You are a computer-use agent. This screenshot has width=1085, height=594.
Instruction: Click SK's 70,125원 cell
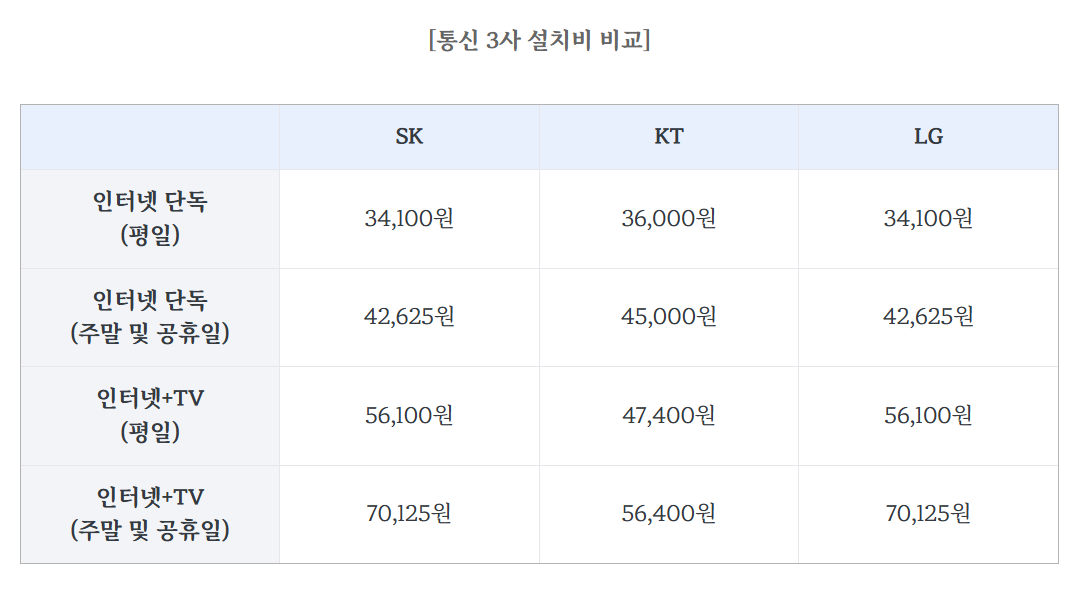click(x=409, y=513)
